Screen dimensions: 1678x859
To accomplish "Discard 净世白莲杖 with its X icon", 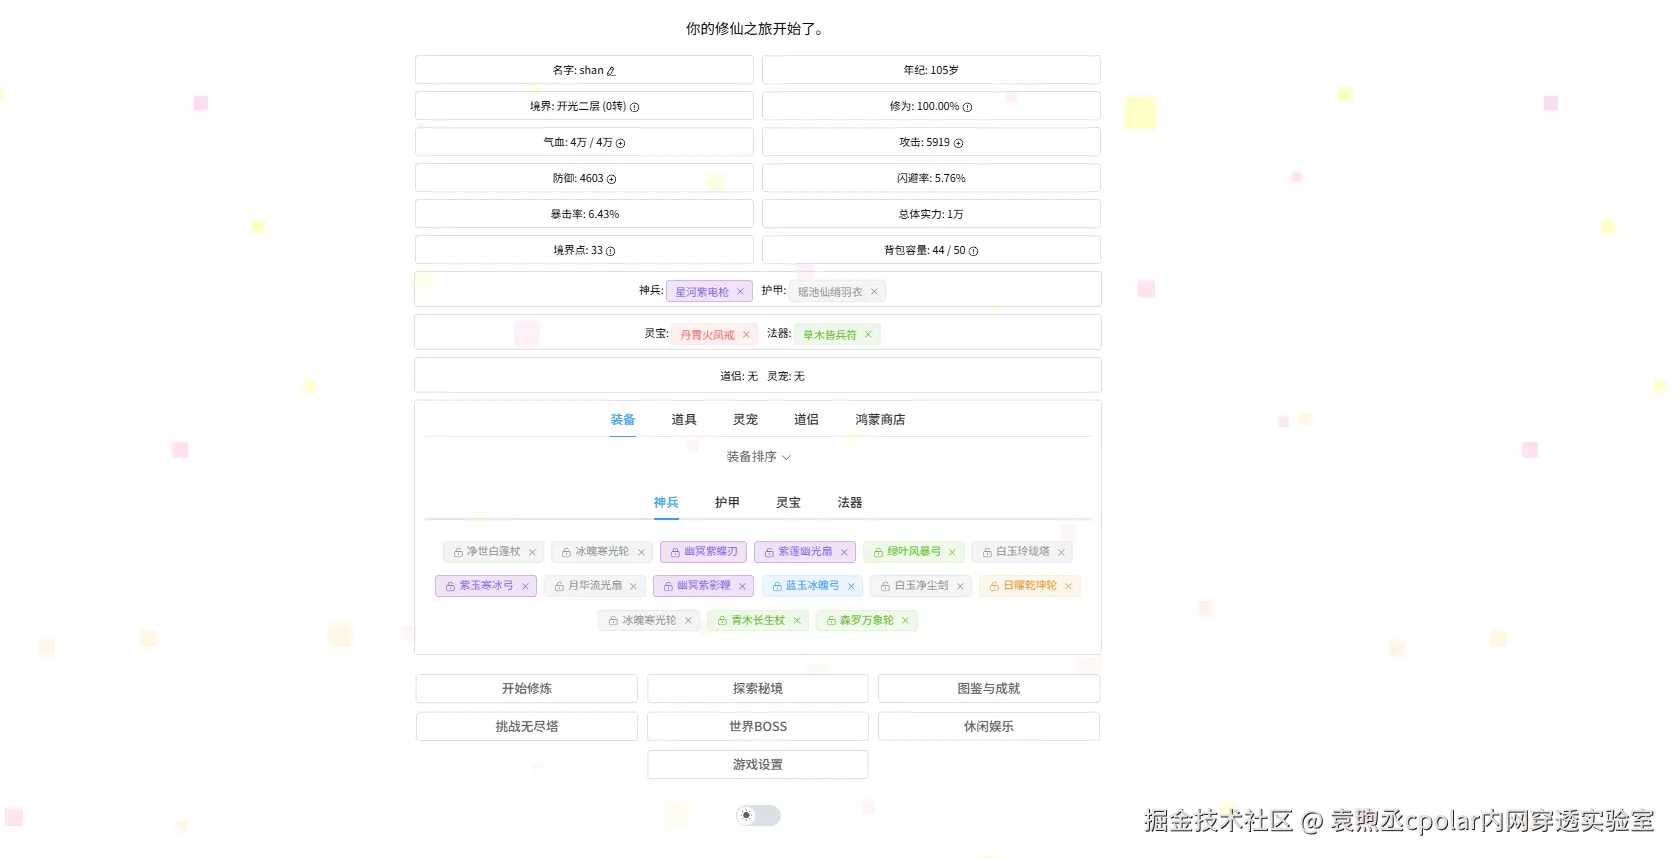I will [532, 552].
